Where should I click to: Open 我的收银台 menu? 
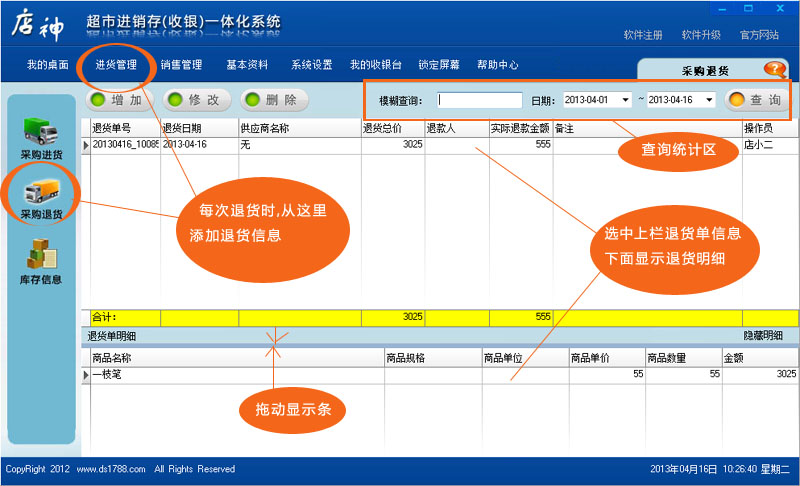(x=376, y=65)
